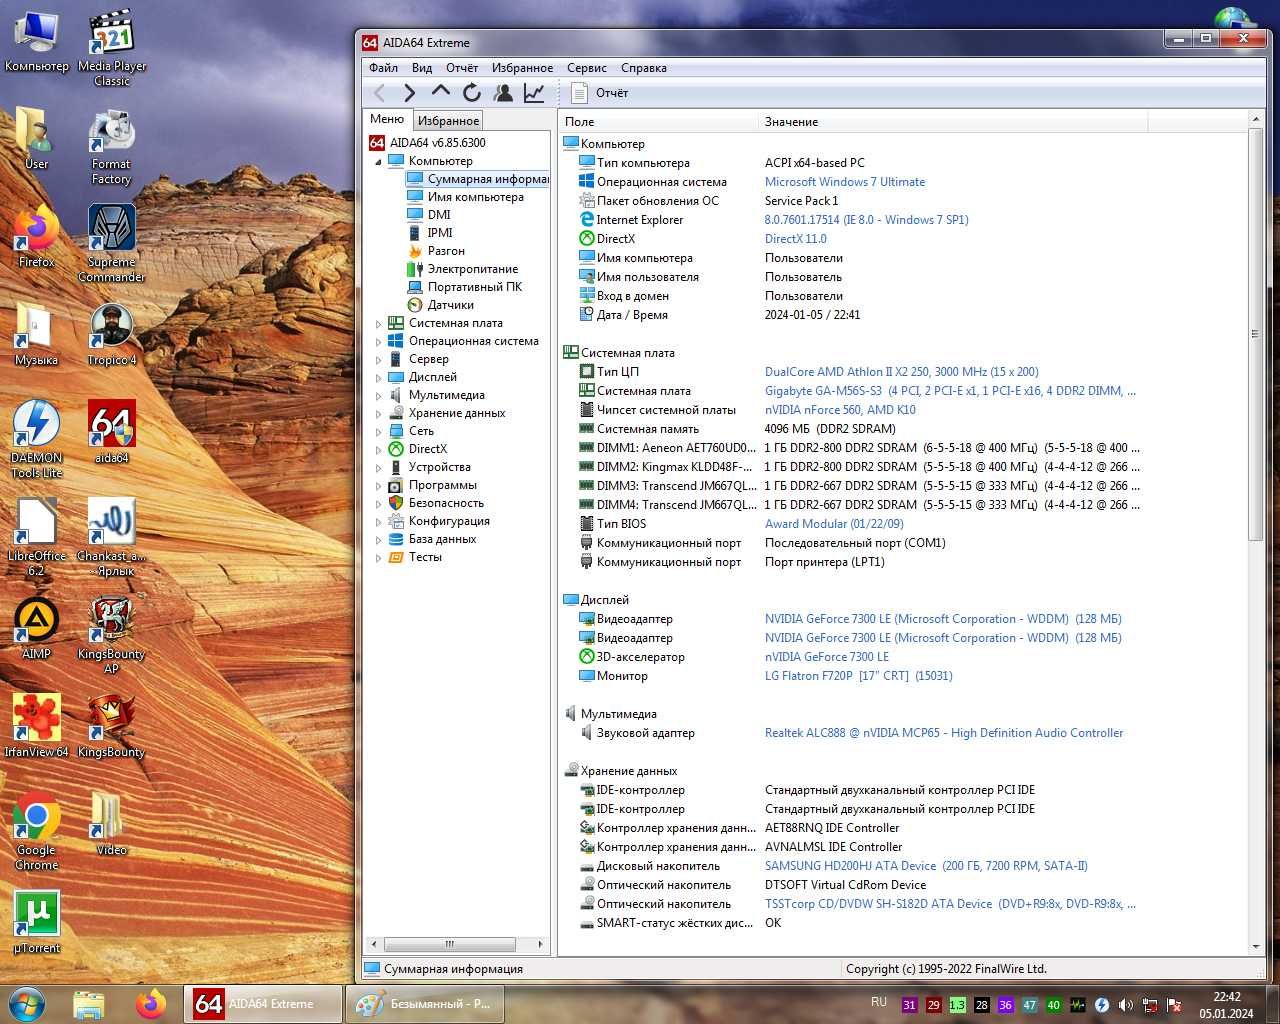Switch to the Избранное tab in sidebar
This screenshot has height=1024, width=1280.
click(448, 121)
